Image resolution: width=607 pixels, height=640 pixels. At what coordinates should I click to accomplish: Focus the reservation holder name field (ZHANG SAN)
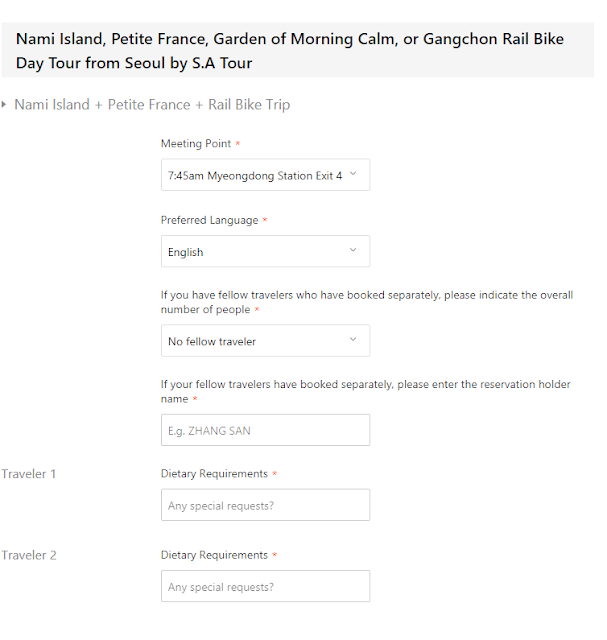(265, 430)
